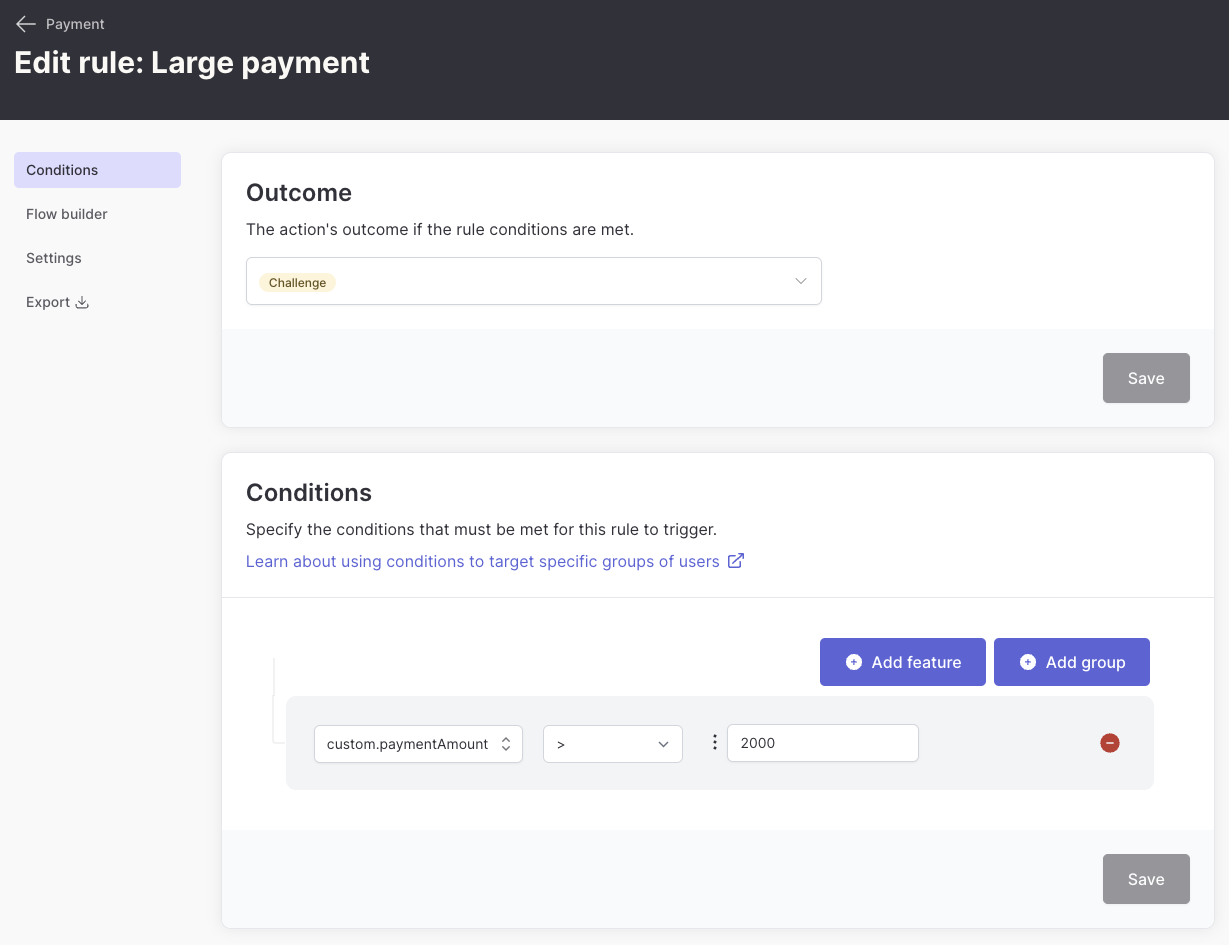Go to the Conditions section in sidebar
The width and height of the screenshot is (1229, 945).
click(x=97, y=170)
